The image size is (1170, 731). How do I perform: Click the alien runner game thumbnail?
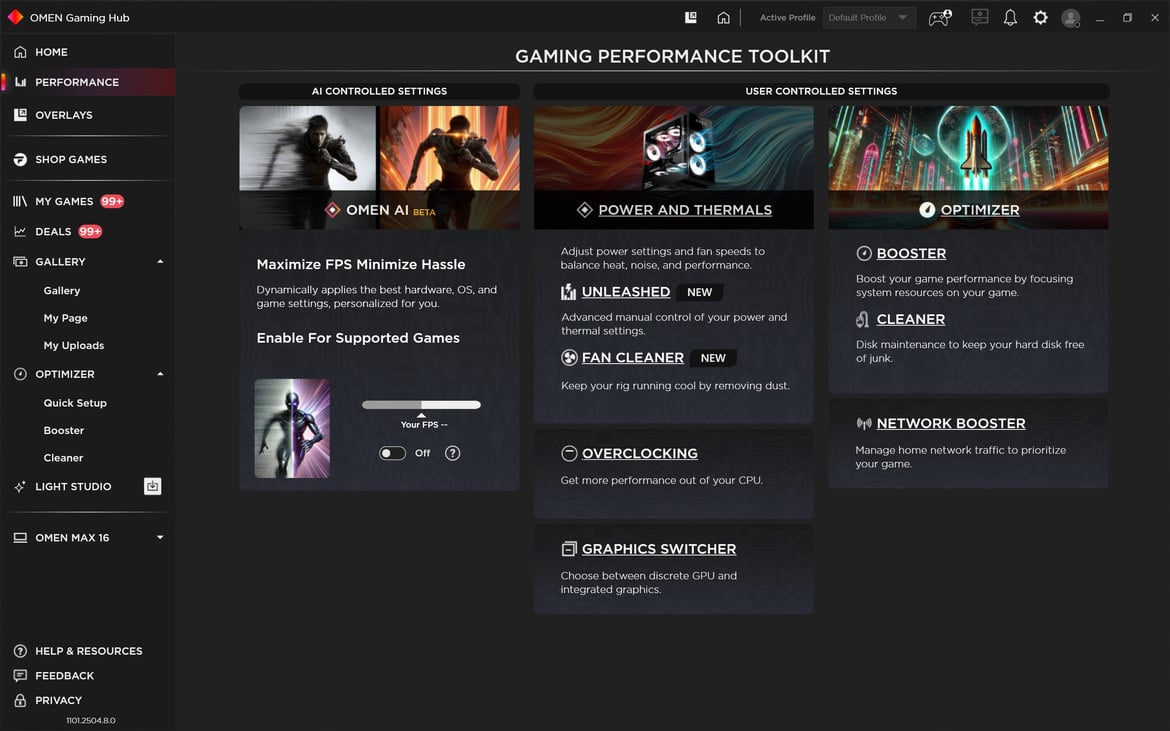point(292,428)
